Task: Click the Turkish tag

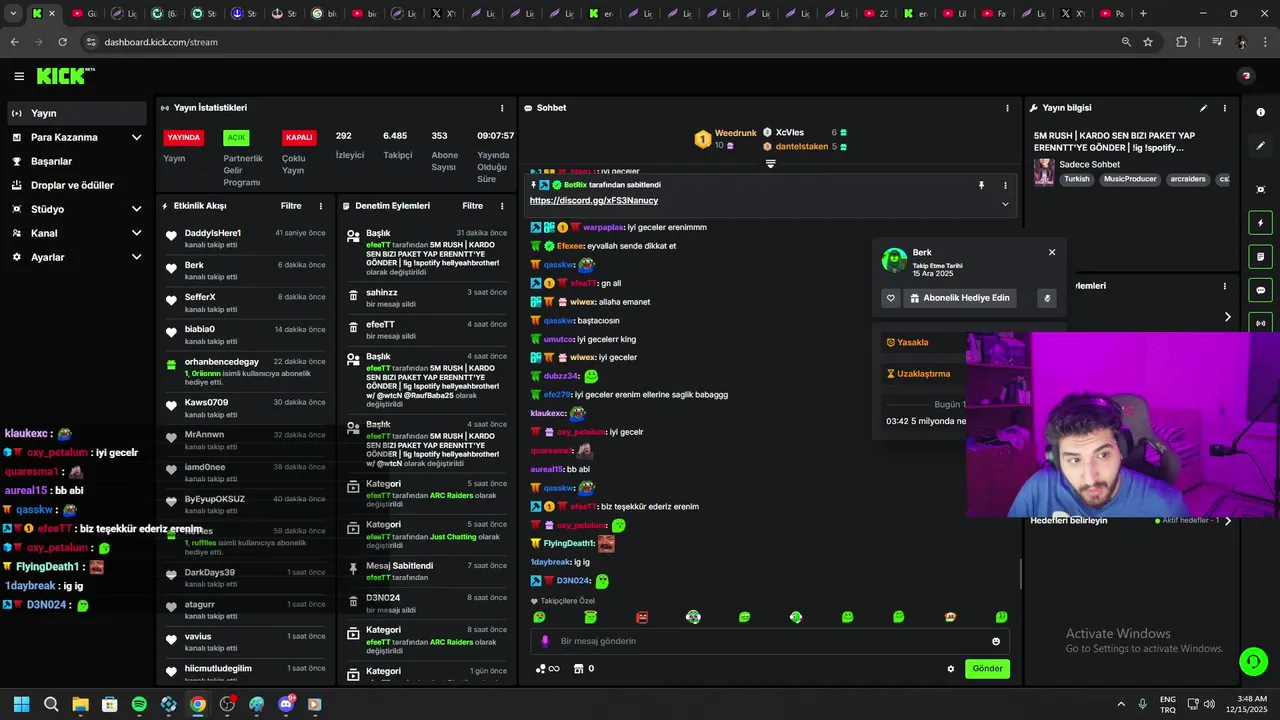Action: click(x=1077, y=180)
